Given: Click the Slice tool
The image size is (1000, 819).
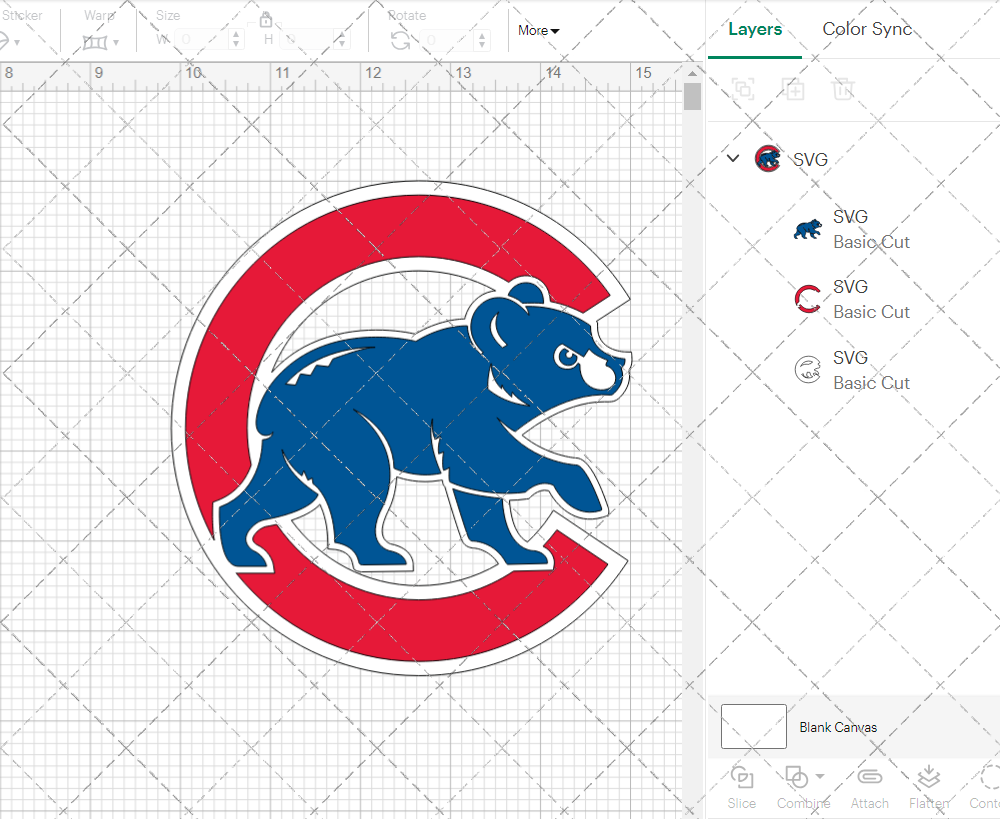Looking at the screenshot, I should 742,787.
